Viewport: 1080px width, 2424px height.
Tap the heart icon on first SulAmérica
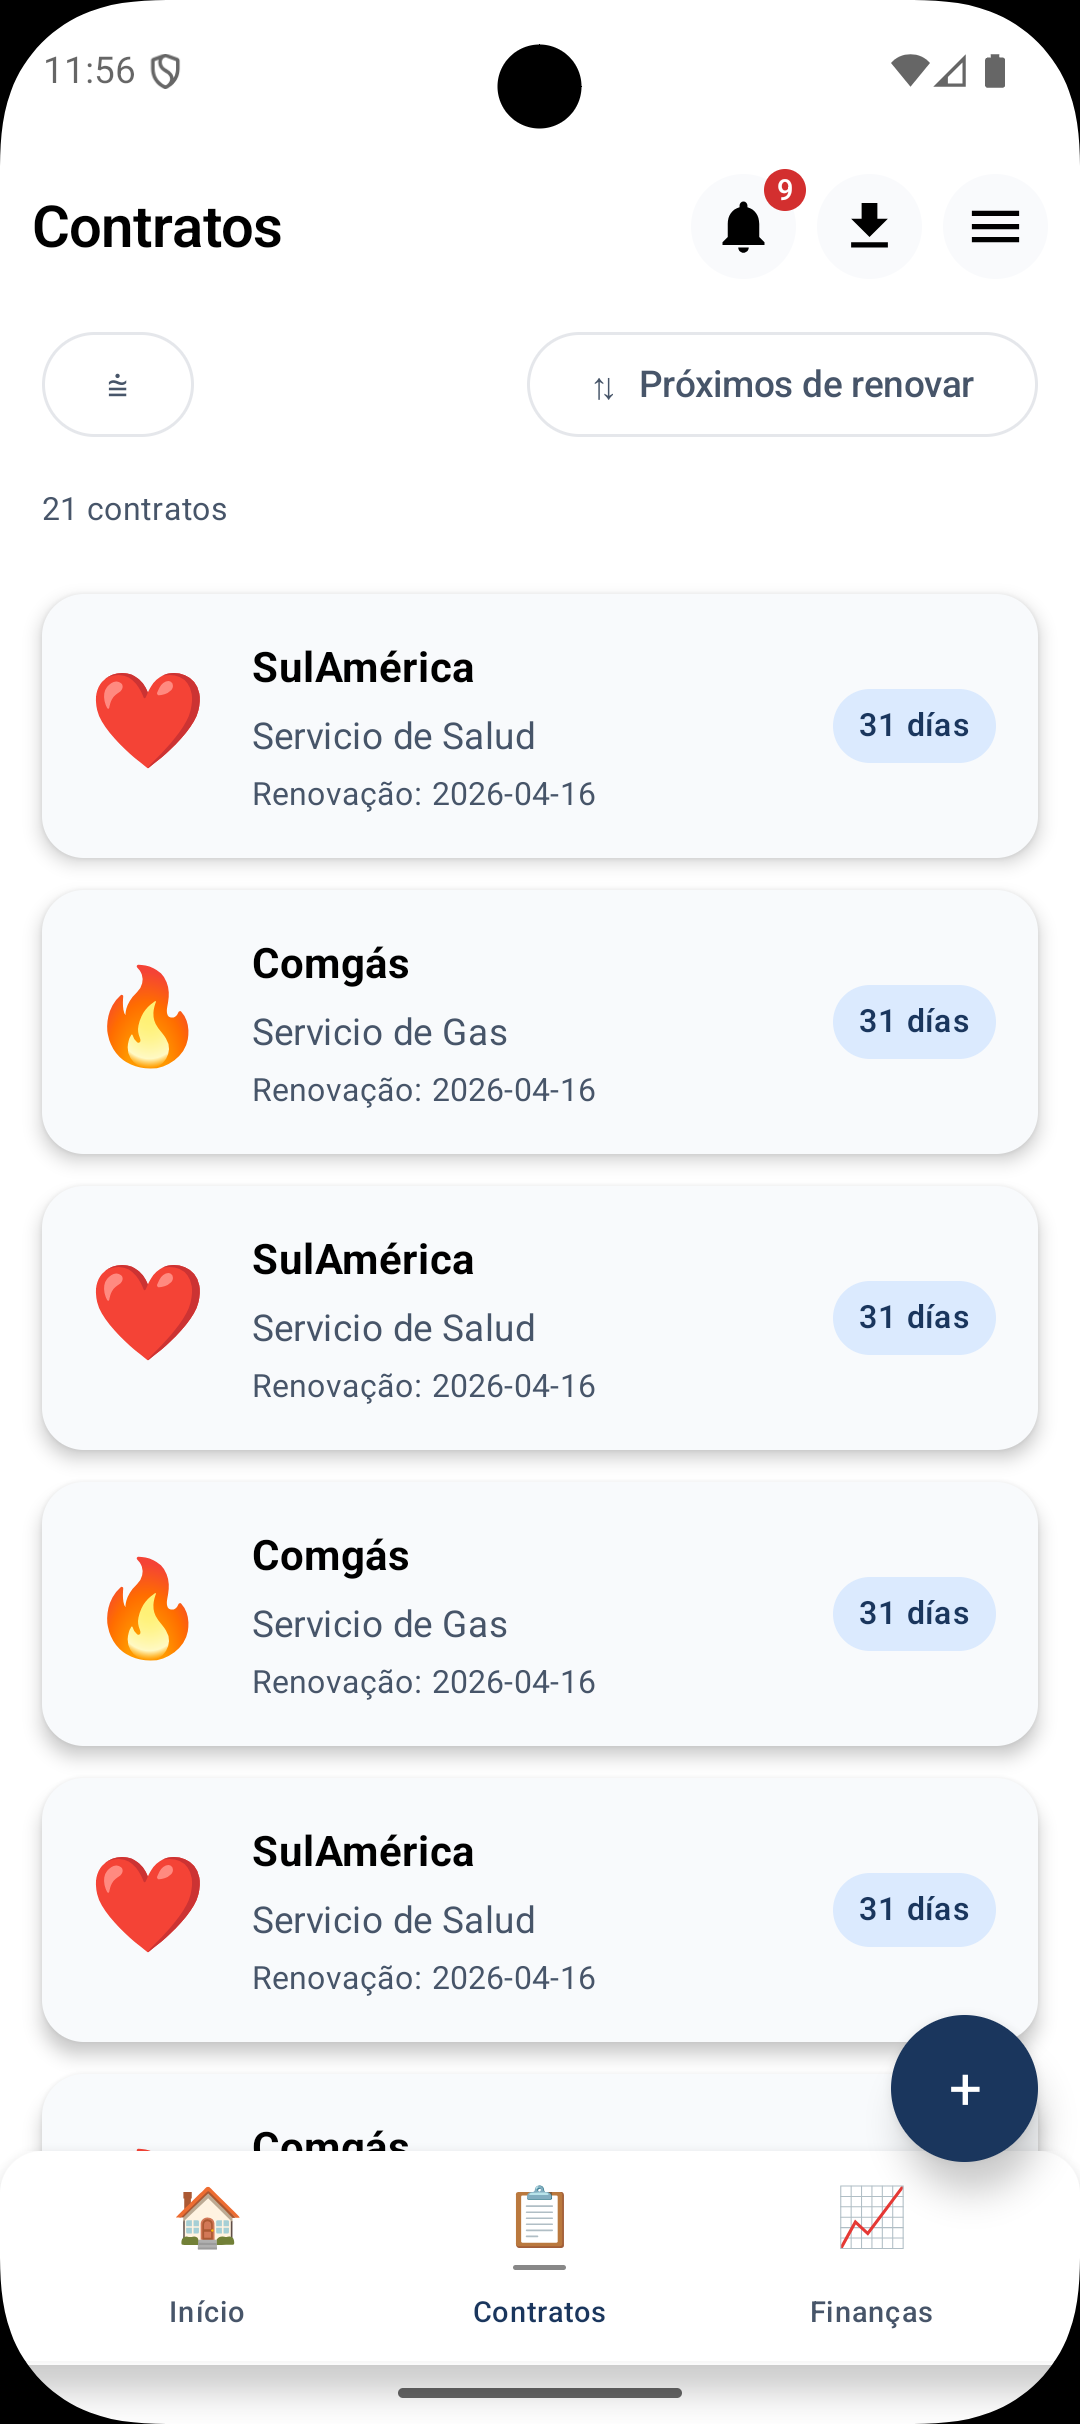[148, 720]
